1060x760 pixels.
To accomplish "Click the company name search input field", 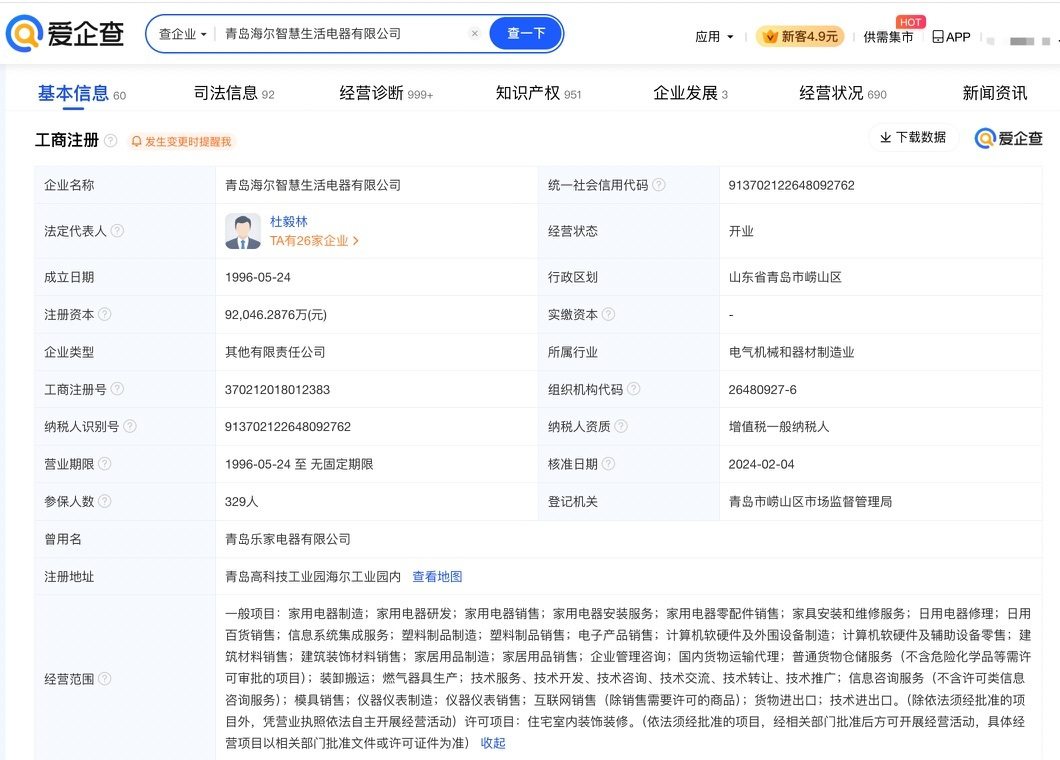I will pyautogui.click(x=340, y=33).
